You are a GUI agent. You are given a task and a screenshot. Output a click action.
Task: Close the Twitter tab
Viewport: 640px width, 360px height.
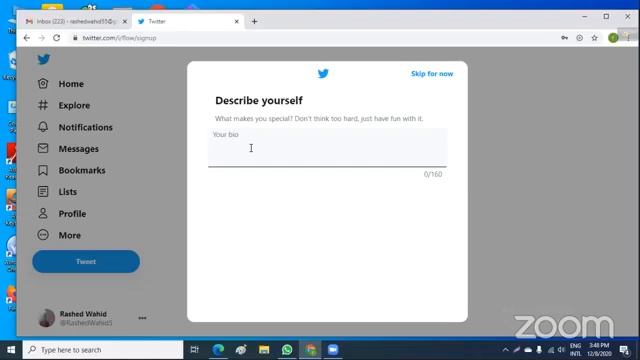point(236,22)
